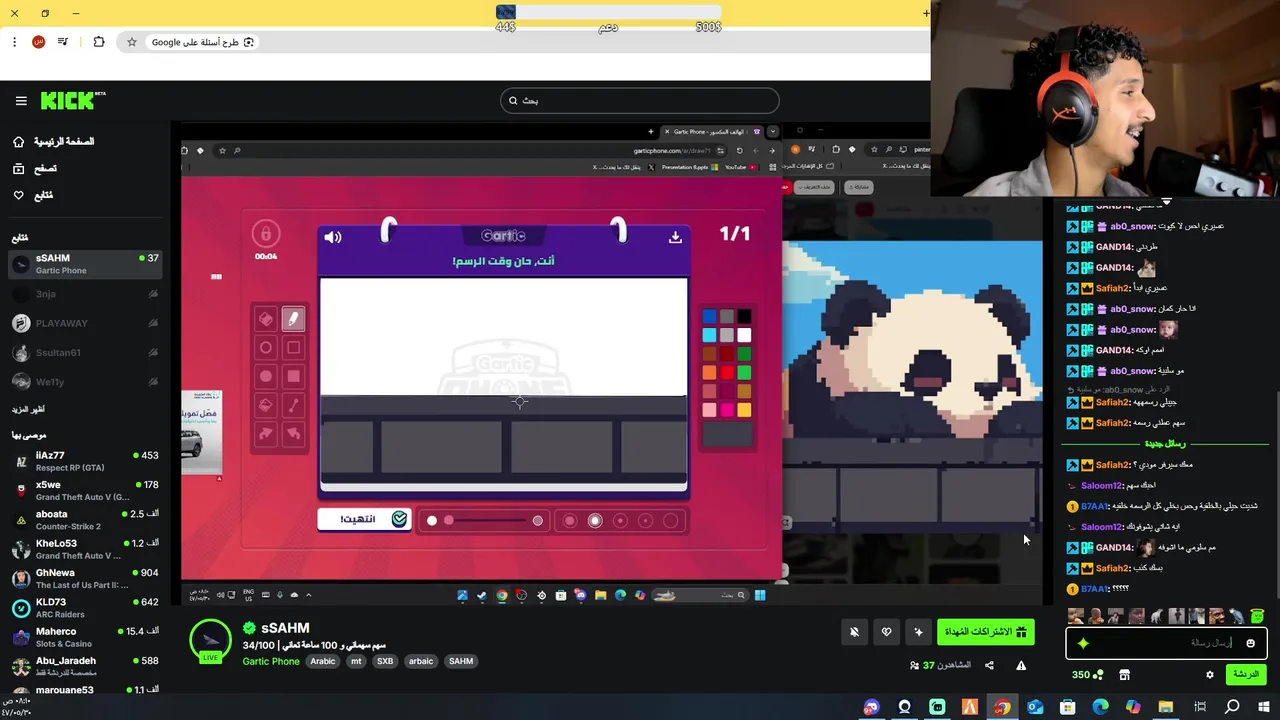Unfollow with the broken heart button
This screenshot has height=720, width=1280.
(886, 632)
